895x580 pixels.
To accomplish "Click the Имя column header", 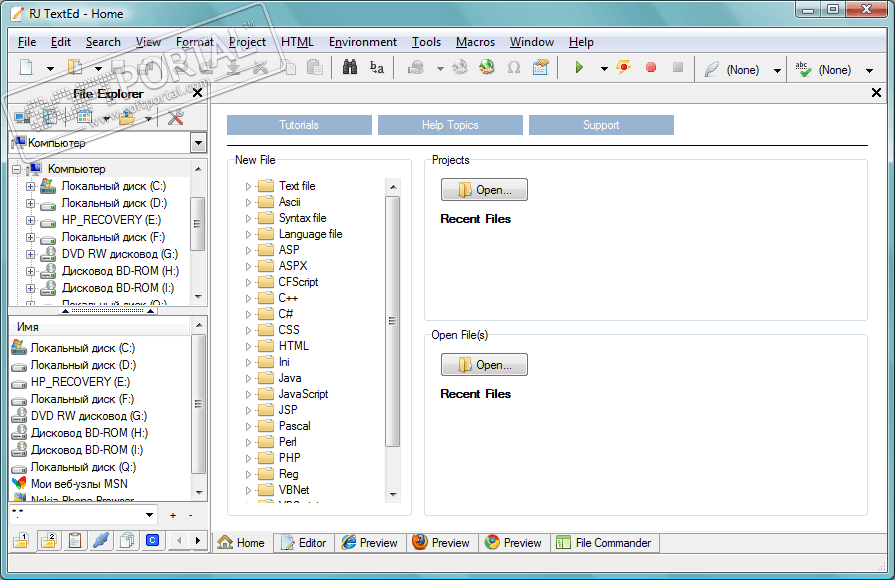I will click(100, 327).
